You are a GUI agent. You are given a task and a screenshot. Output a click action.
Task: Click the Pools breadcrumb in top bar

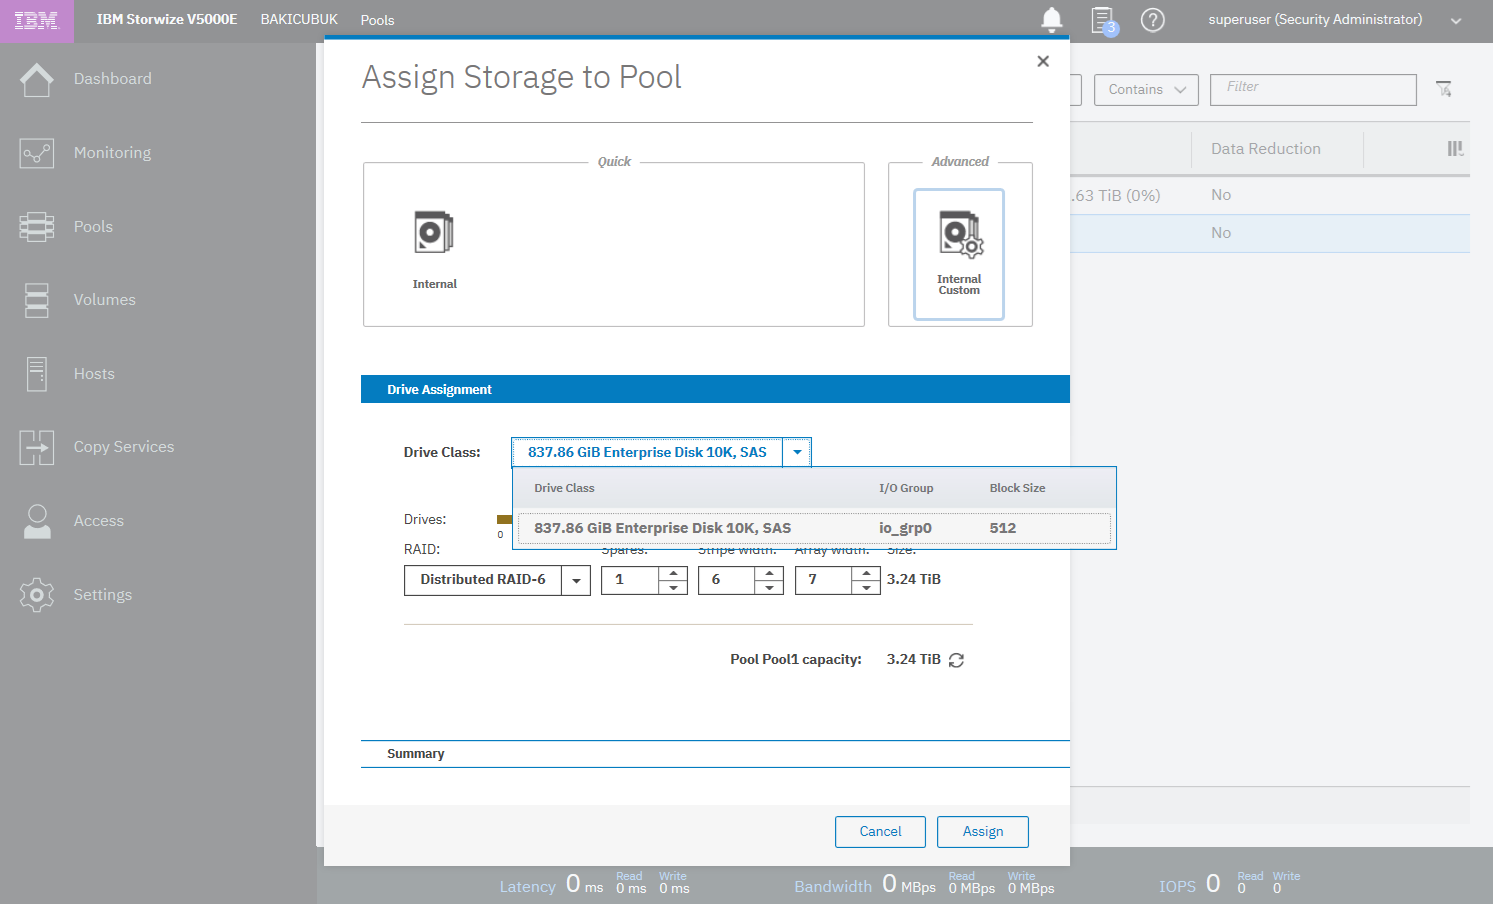[x=377, y=20]
